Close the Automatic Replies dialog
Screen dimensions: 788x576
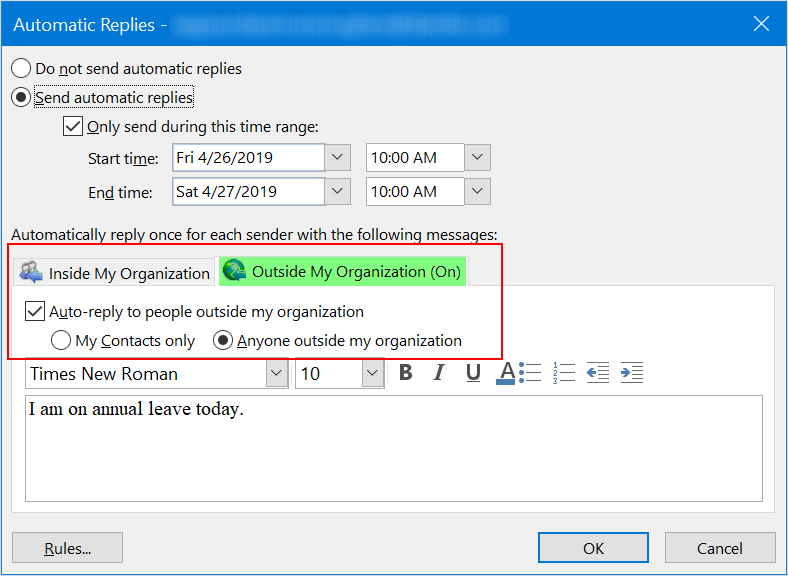coord(762,23)
